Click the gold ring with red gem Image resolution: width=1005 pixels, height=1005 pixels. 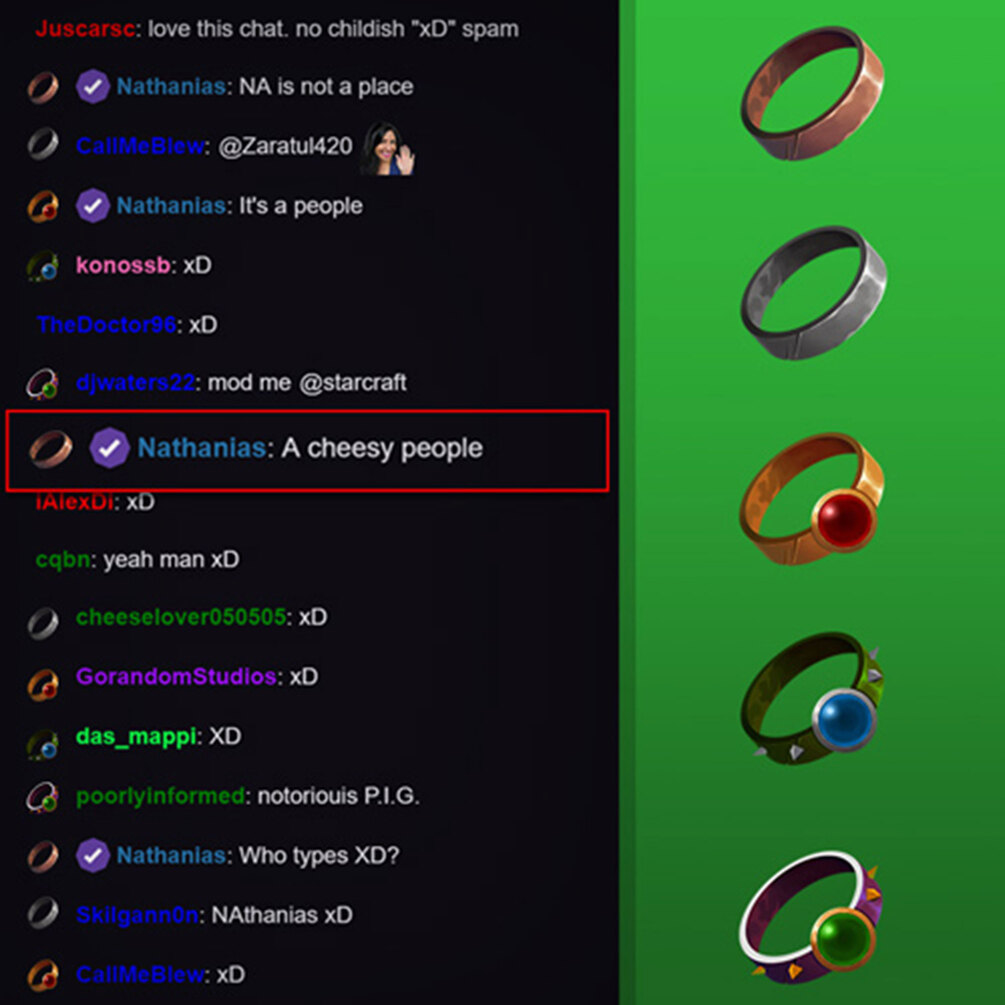click(811, 499)
